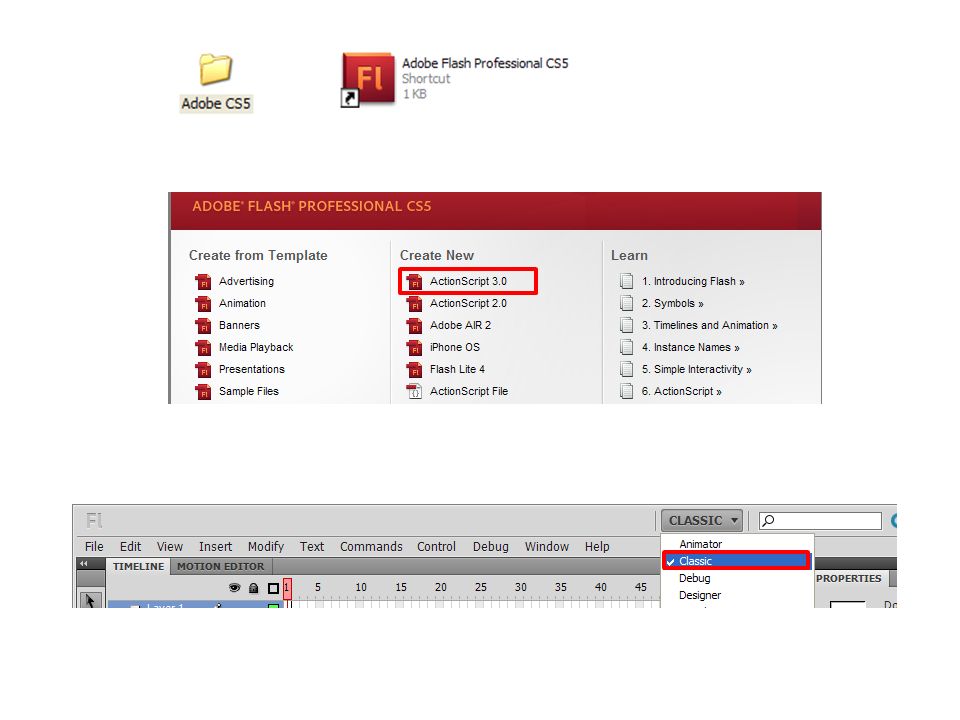Open the 3. Timelines and Animation lesson

point(710,325)
